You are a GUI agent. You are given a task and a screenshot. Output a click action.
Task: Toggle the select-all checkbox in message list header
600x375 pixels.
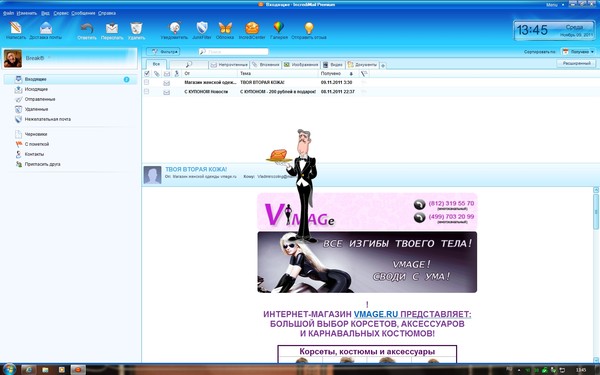[x=147, y=73]
